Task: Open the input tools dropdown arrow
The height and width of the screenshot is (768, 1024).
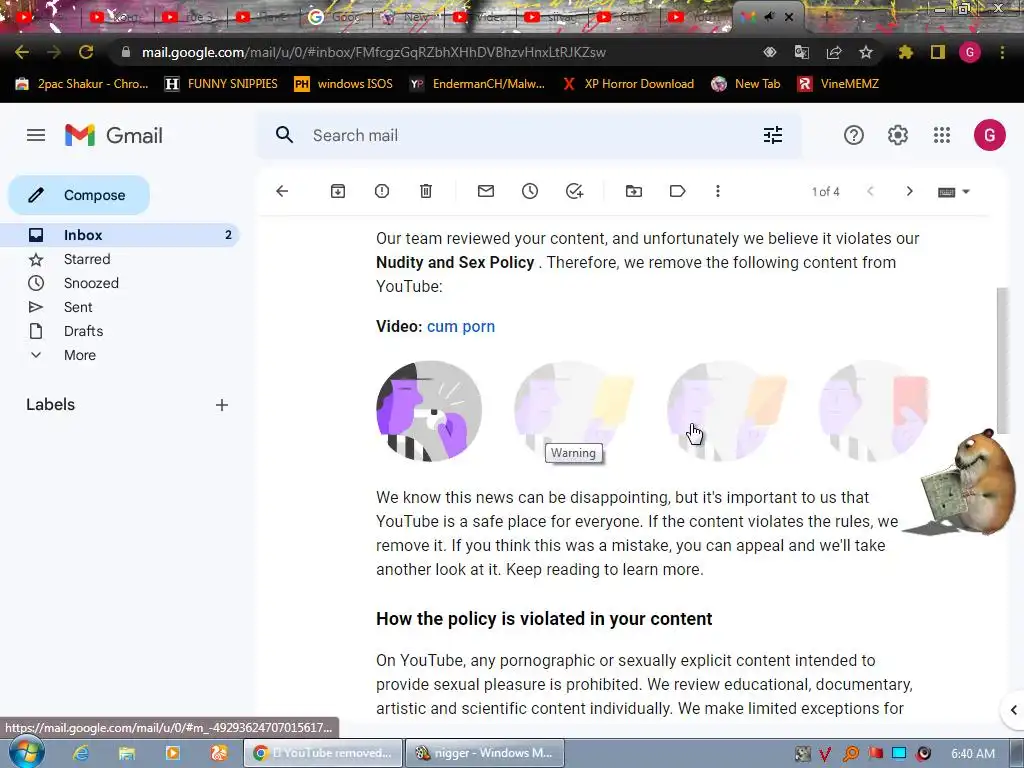Action: coord(966,192)
